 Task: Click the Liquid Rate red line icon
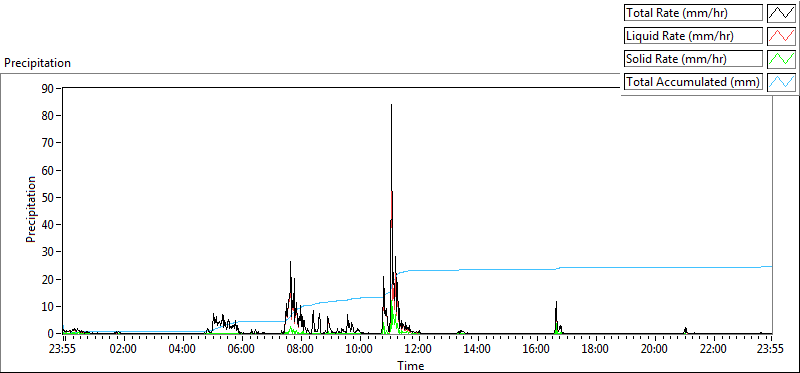point(781,36)
